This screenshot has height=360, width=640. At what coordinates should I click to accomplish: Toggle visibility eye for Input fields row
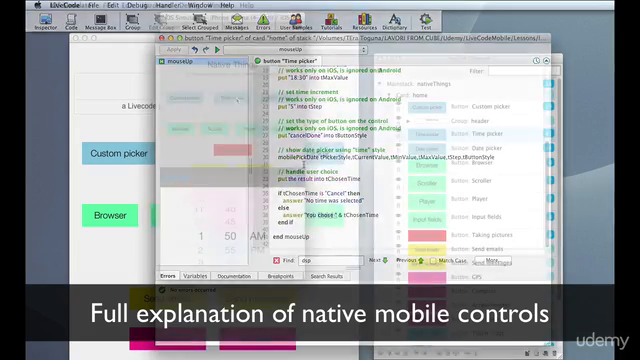click(398, 216)
